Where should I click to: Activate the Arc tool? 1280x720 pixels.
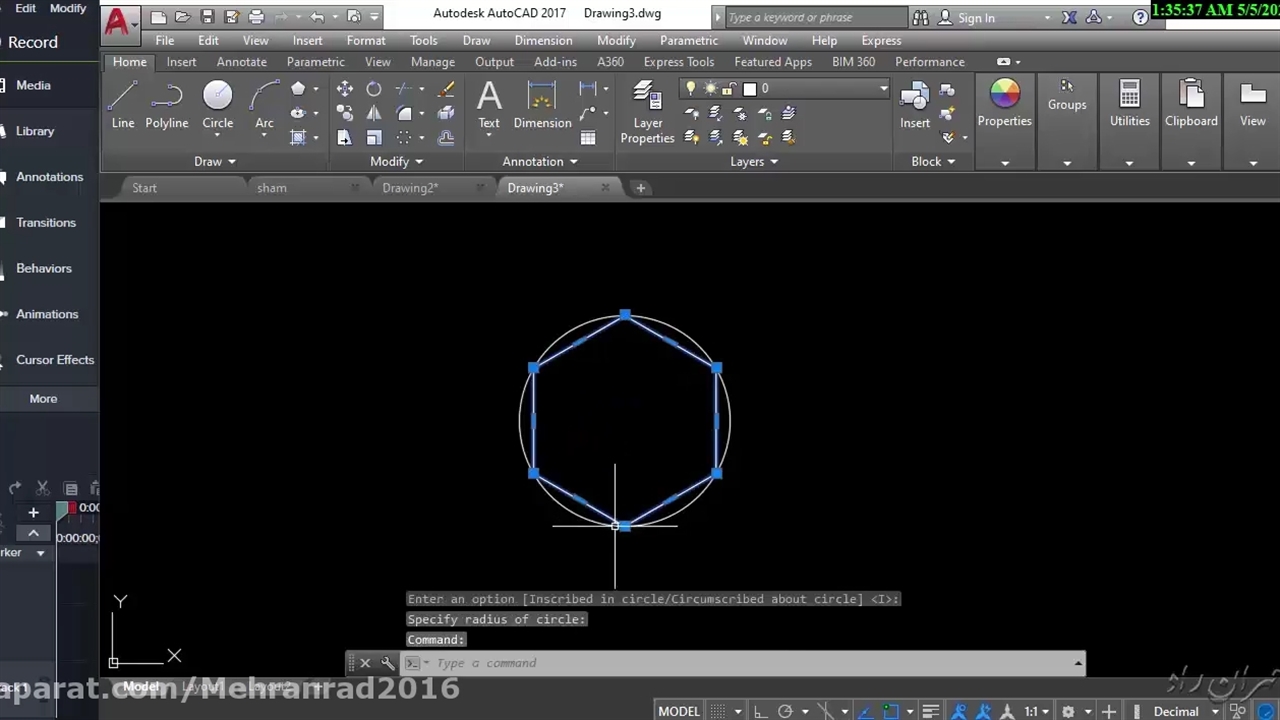tap(264, 105)
